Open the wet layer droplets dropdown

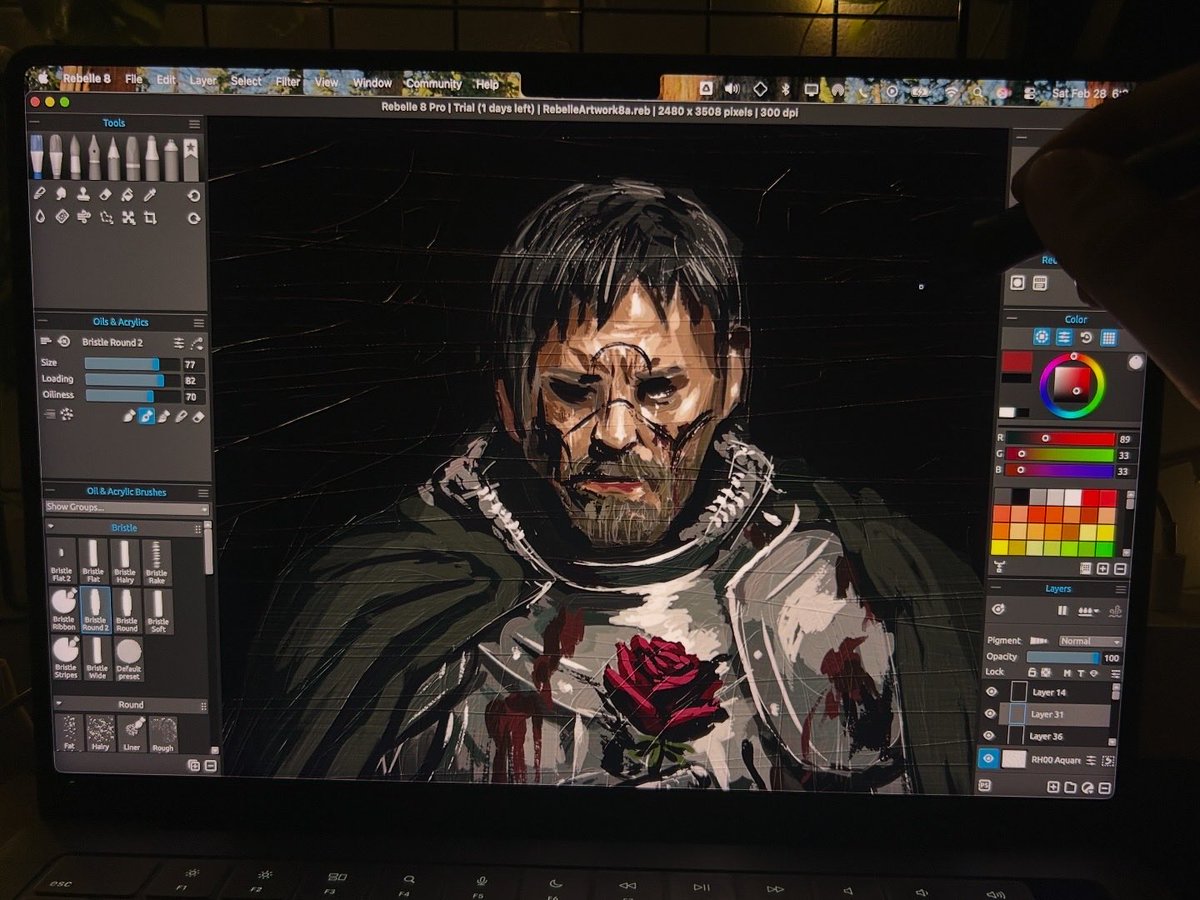(x=1088, y=611)
